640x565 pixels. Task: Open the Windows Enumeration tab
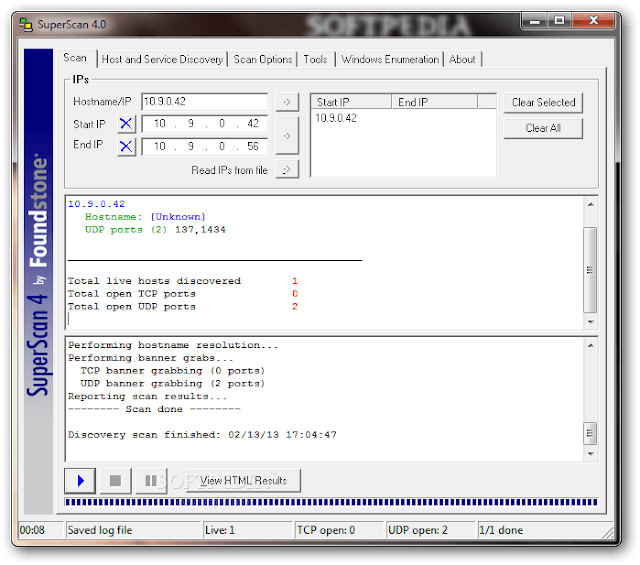[x=390, y=60]
